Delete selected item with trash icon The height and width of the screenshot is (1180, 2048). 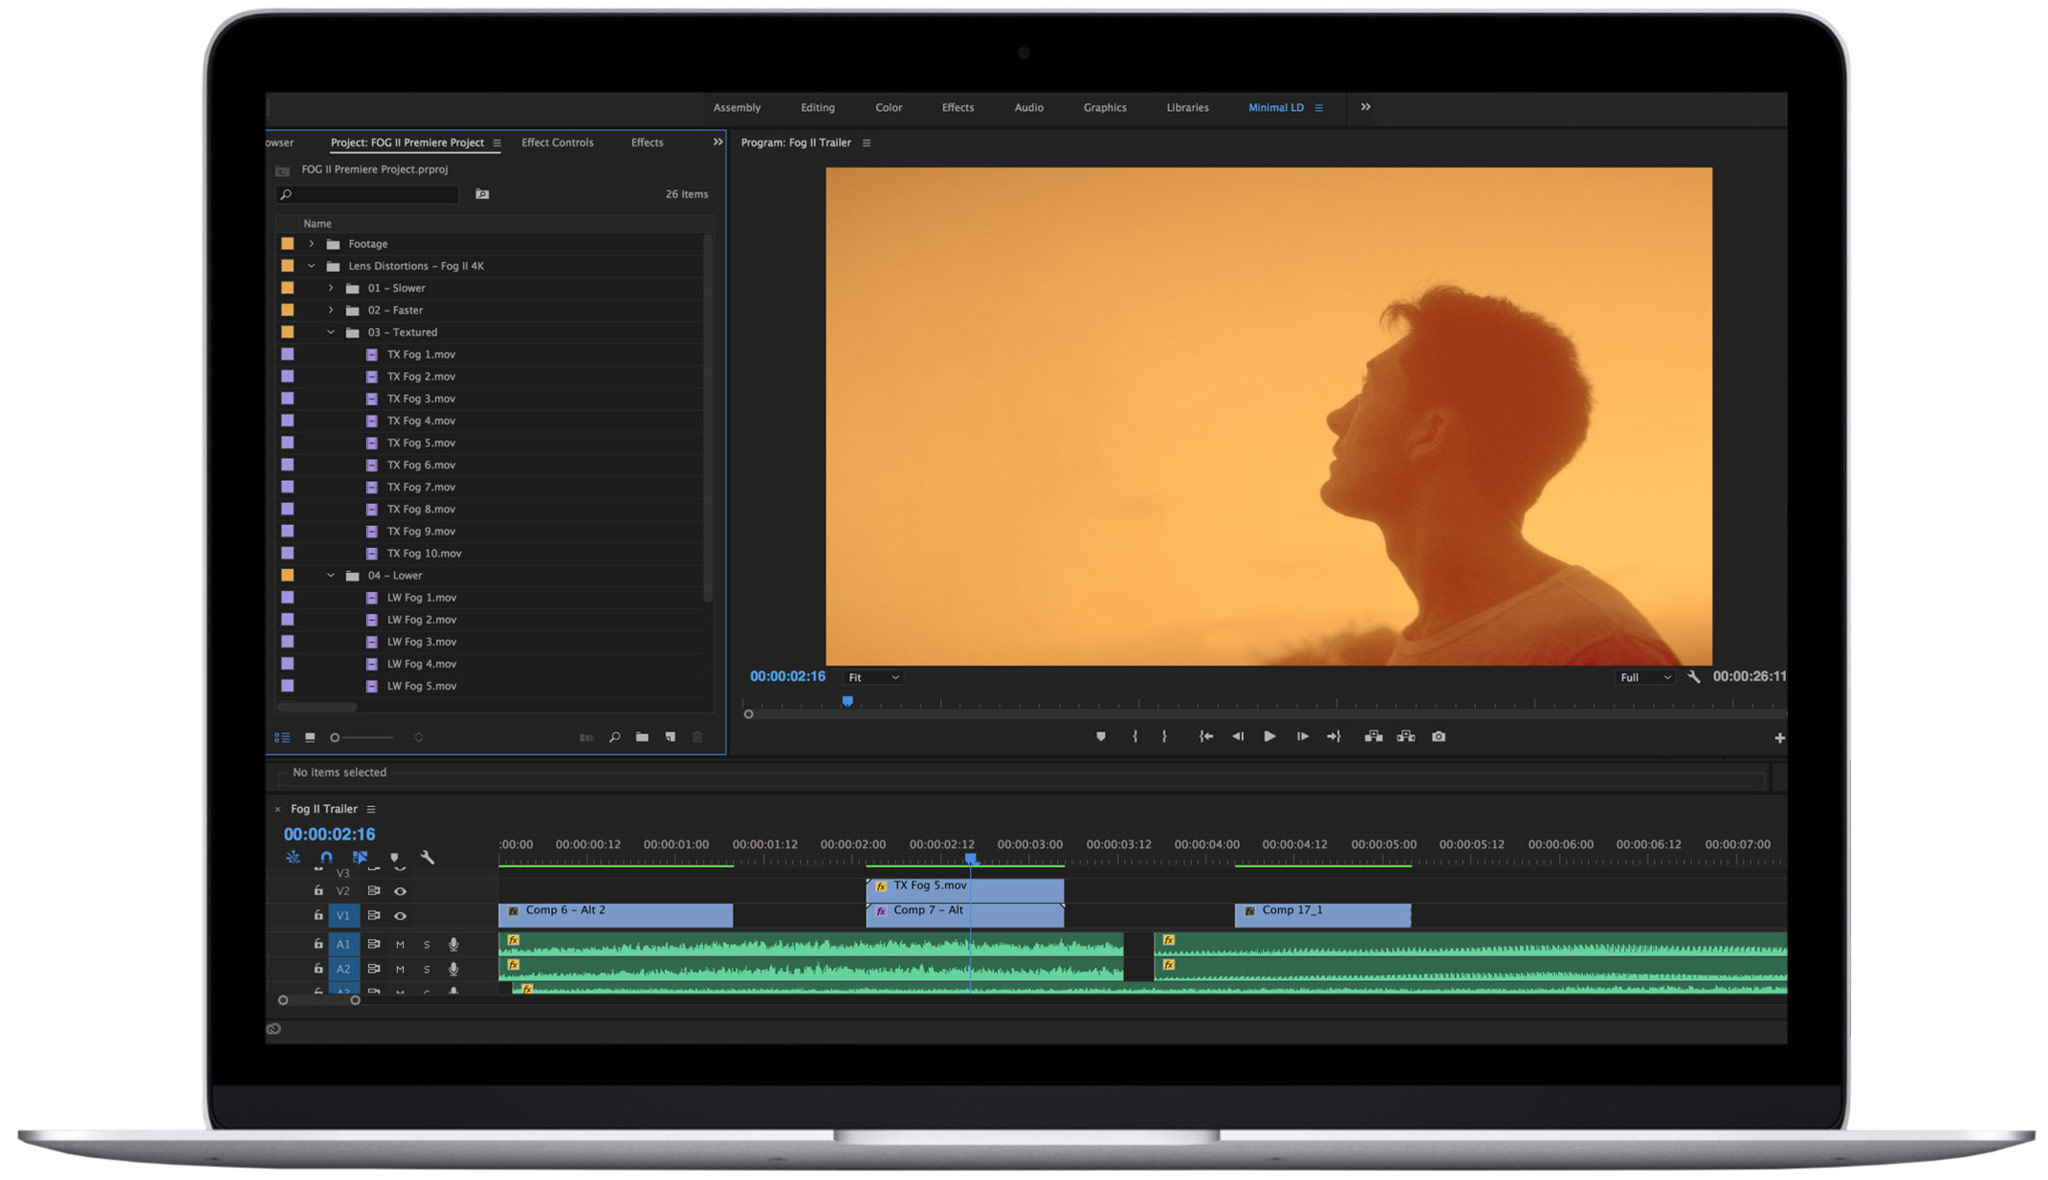coord(698,738)
